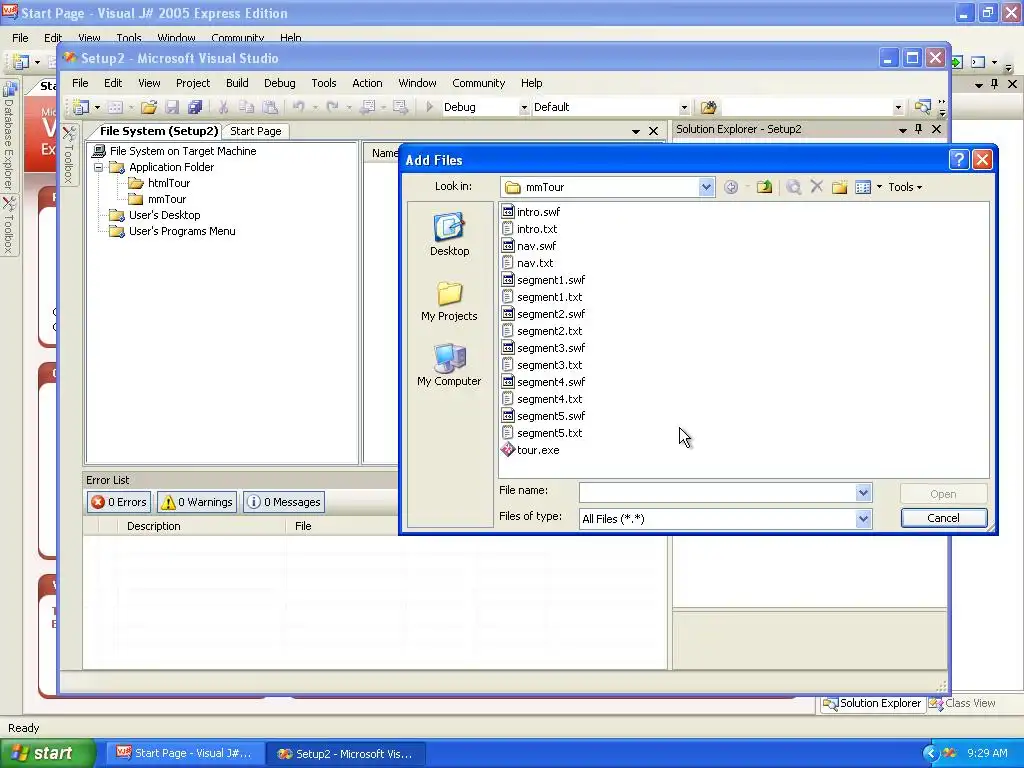Click the Solution Explorer pin icon
This screenshot has width=1024, height=768.
tap(919, 129)
